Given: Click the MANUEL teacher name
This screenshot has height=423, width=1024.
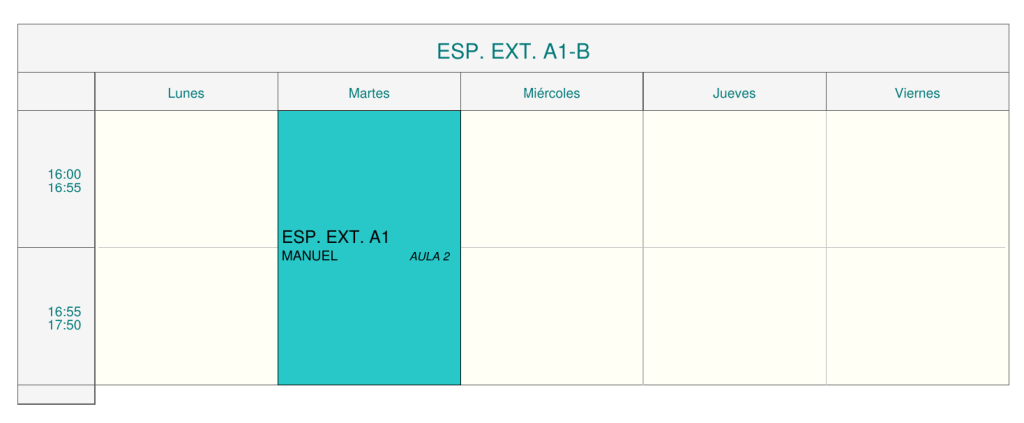Looking at the screenshot, I should pos(310,256).
